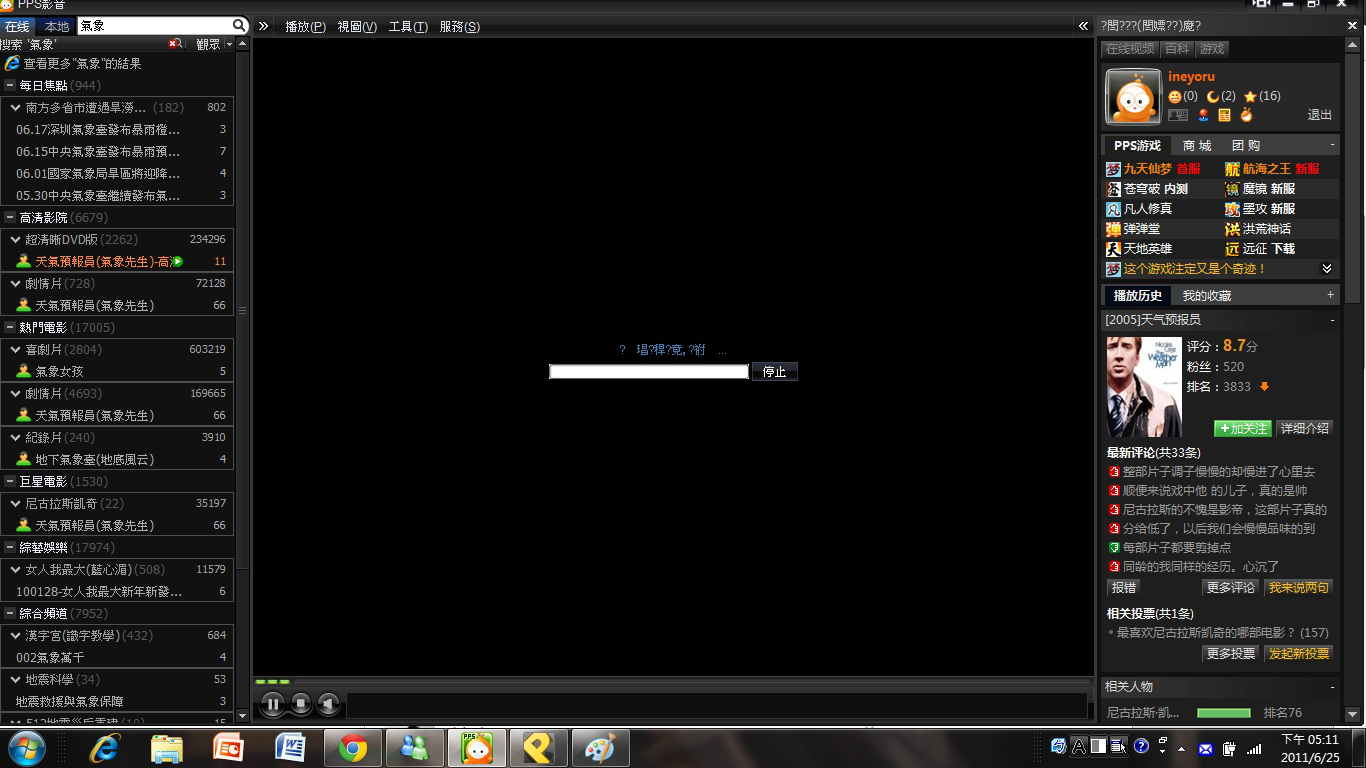This screenshot has width=1366, height=768.
Task: Click the 远征 game icon
Action: 1232,249
